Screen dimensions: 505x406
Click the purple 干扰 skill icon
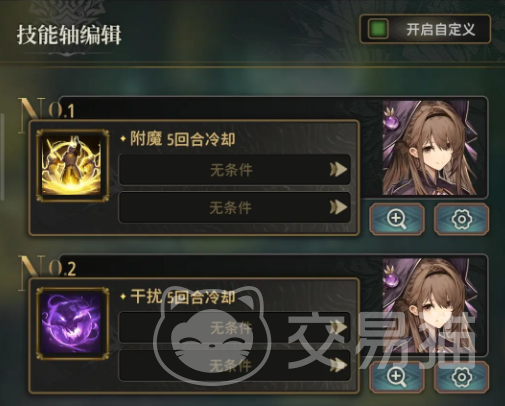click(x=72, y=324)
